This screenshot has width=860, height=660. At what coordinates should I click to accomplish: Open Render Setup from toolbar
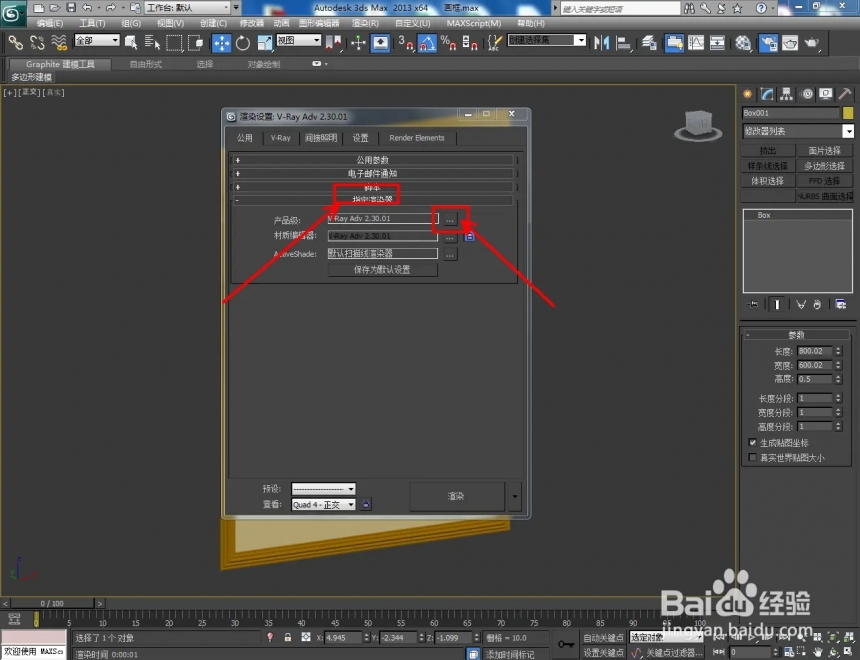tap(768, 43)
